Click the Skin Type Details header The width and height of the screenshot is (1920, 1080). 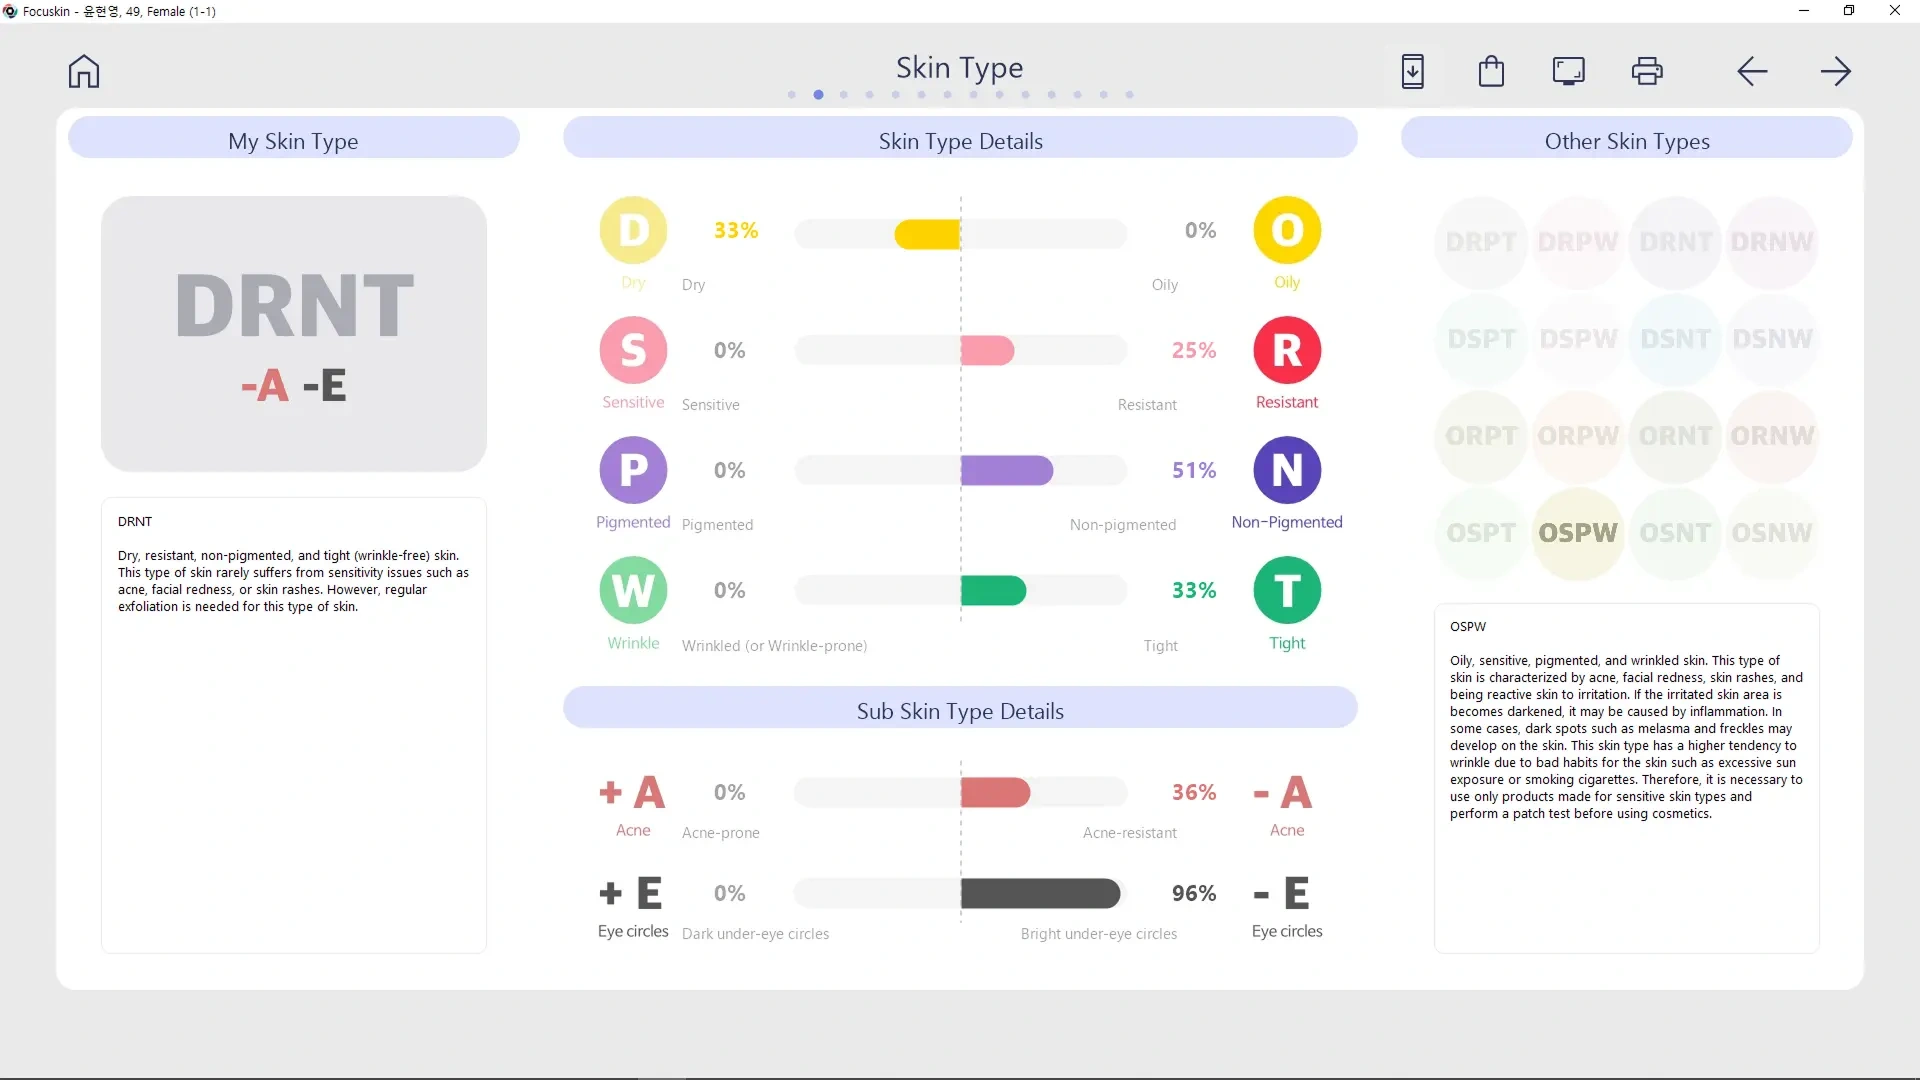tap(960, 141)
